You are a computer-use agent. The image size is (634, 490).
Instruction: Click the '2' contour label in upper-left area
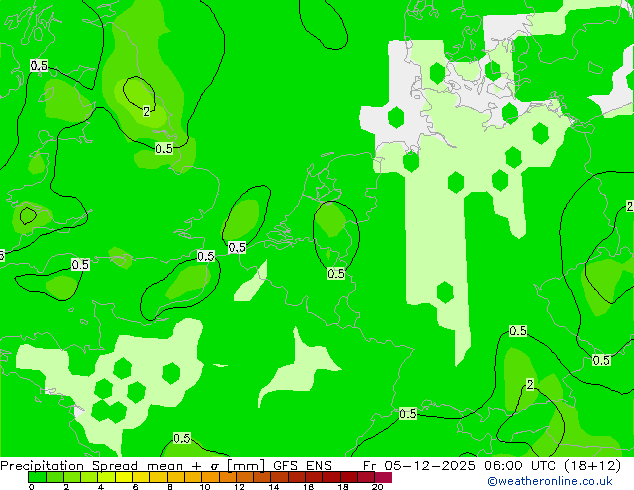coord(146,111)
